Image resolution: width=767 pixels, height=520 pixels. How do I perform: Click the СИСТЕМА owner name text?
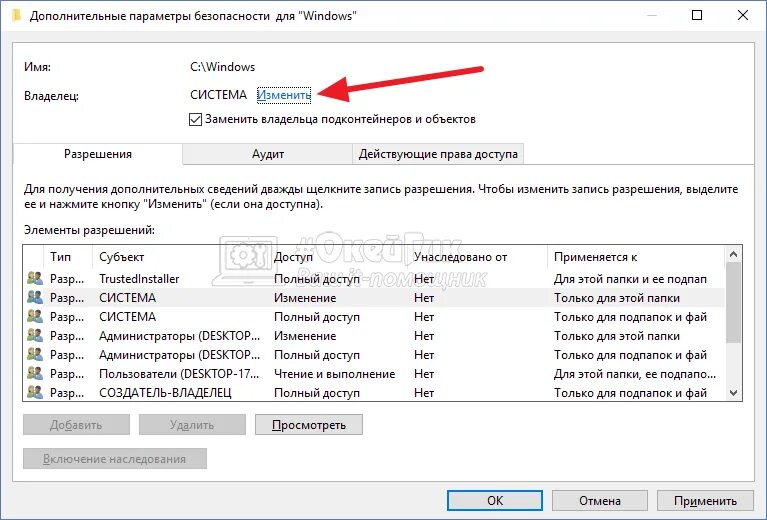(218, 95)
